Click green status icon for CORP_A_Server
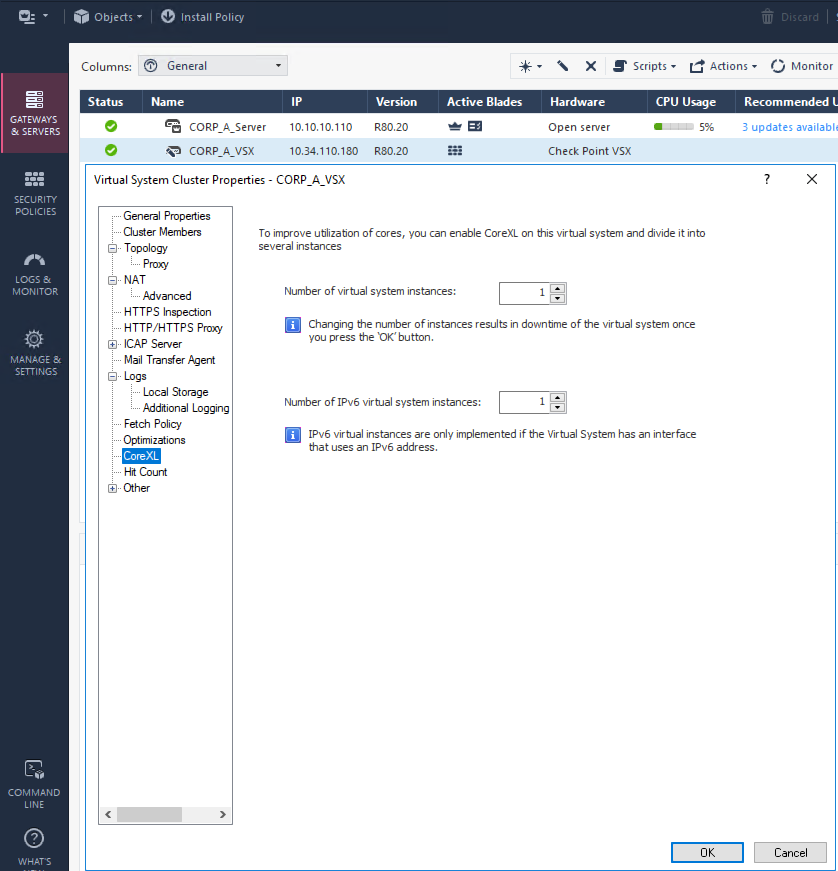The width and height of the screenshot is (838, 871). pos(111,126)
